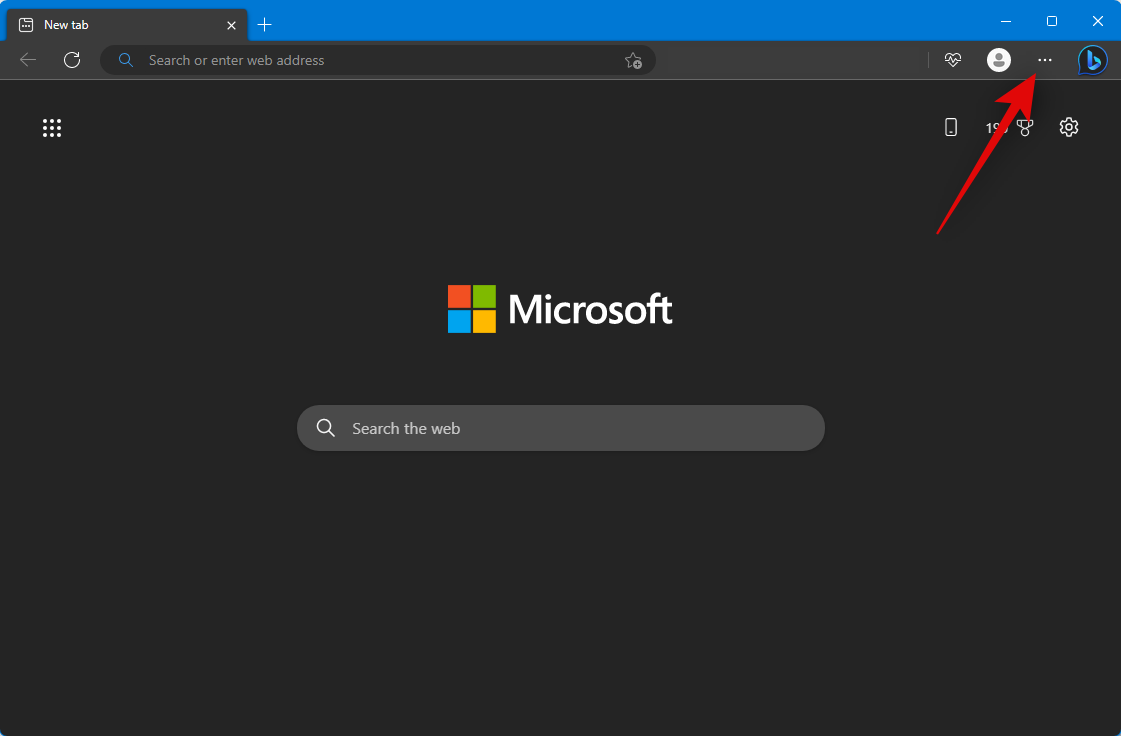The height and width of the screenshot is (736, 1121).
Task: Open Microsoft Rewards trophy points
Action: [1010, 128]
